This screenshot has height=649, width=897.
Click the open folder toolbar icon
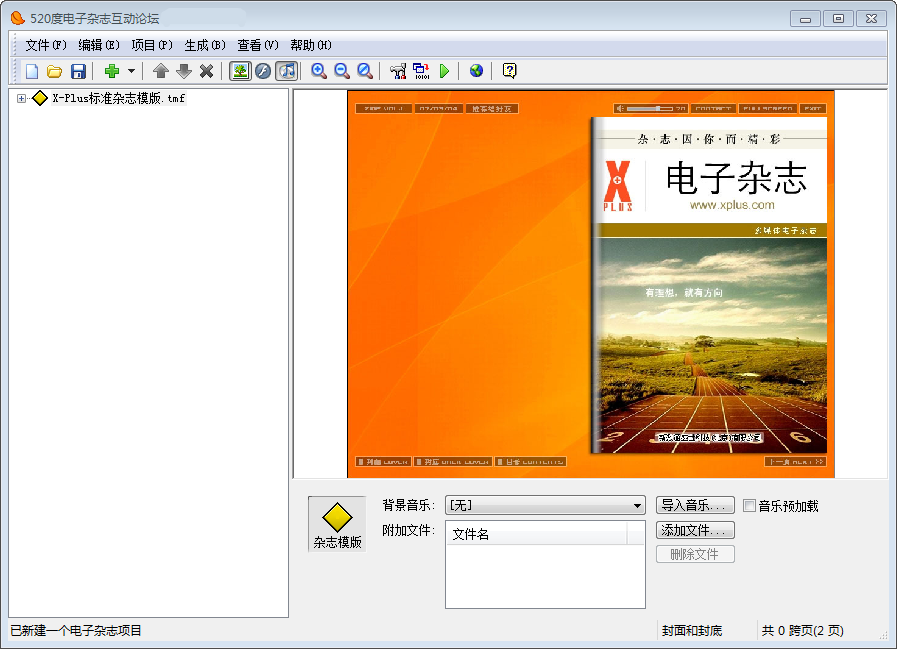point(55,71)
